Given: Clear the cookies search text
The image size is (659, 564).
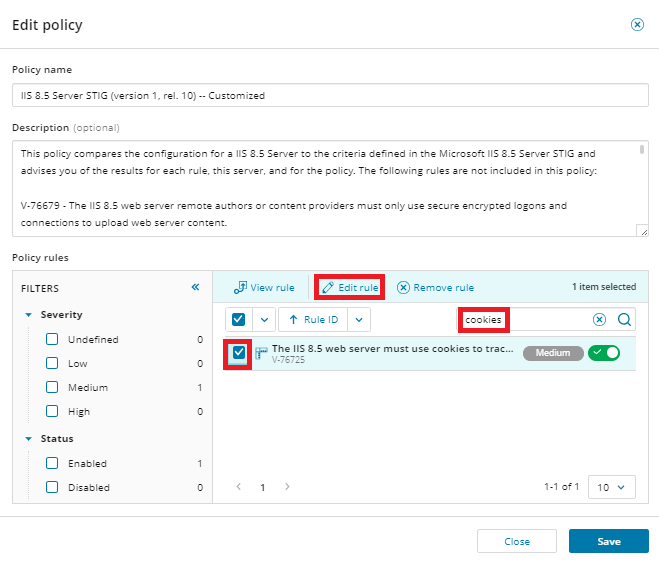Looking at the screenshot, I should [599, 320].
